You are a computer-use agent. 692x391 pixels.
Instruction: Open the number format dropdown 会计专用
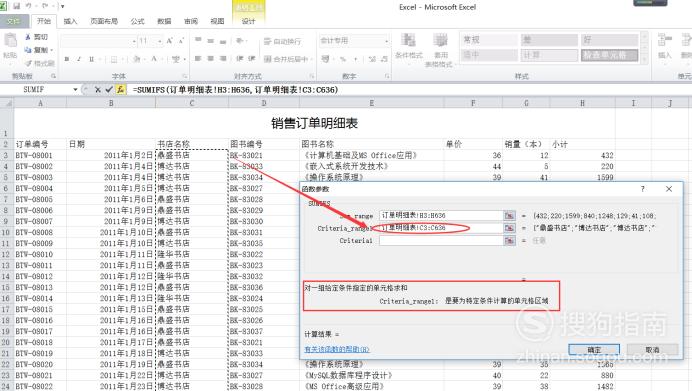[387, 41]
